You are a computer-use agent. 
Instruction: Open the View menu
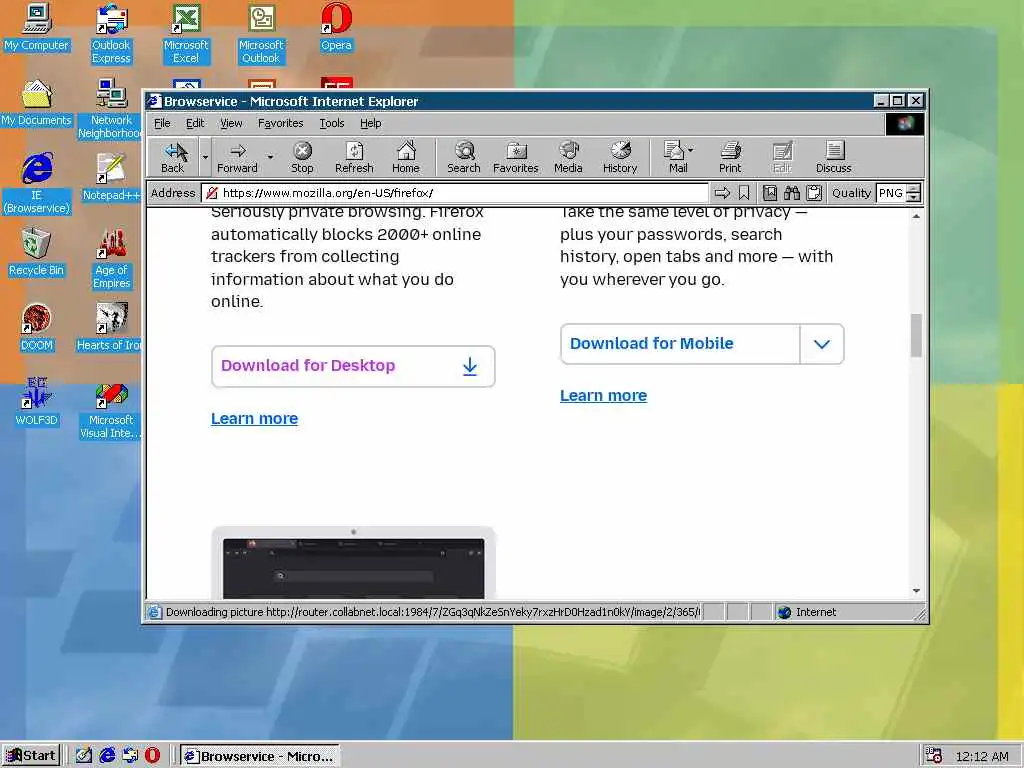tap(231, 123)
